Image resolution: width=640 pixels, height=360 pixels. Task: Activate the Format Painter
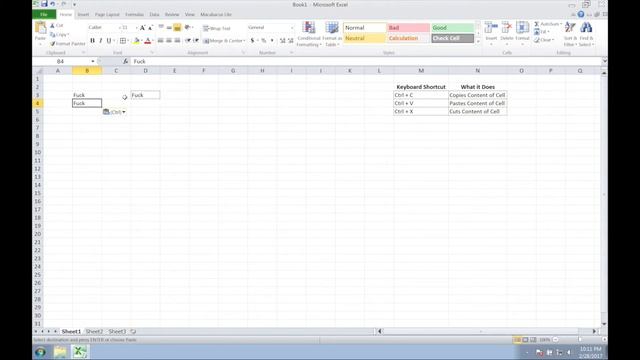pos(67,44)
